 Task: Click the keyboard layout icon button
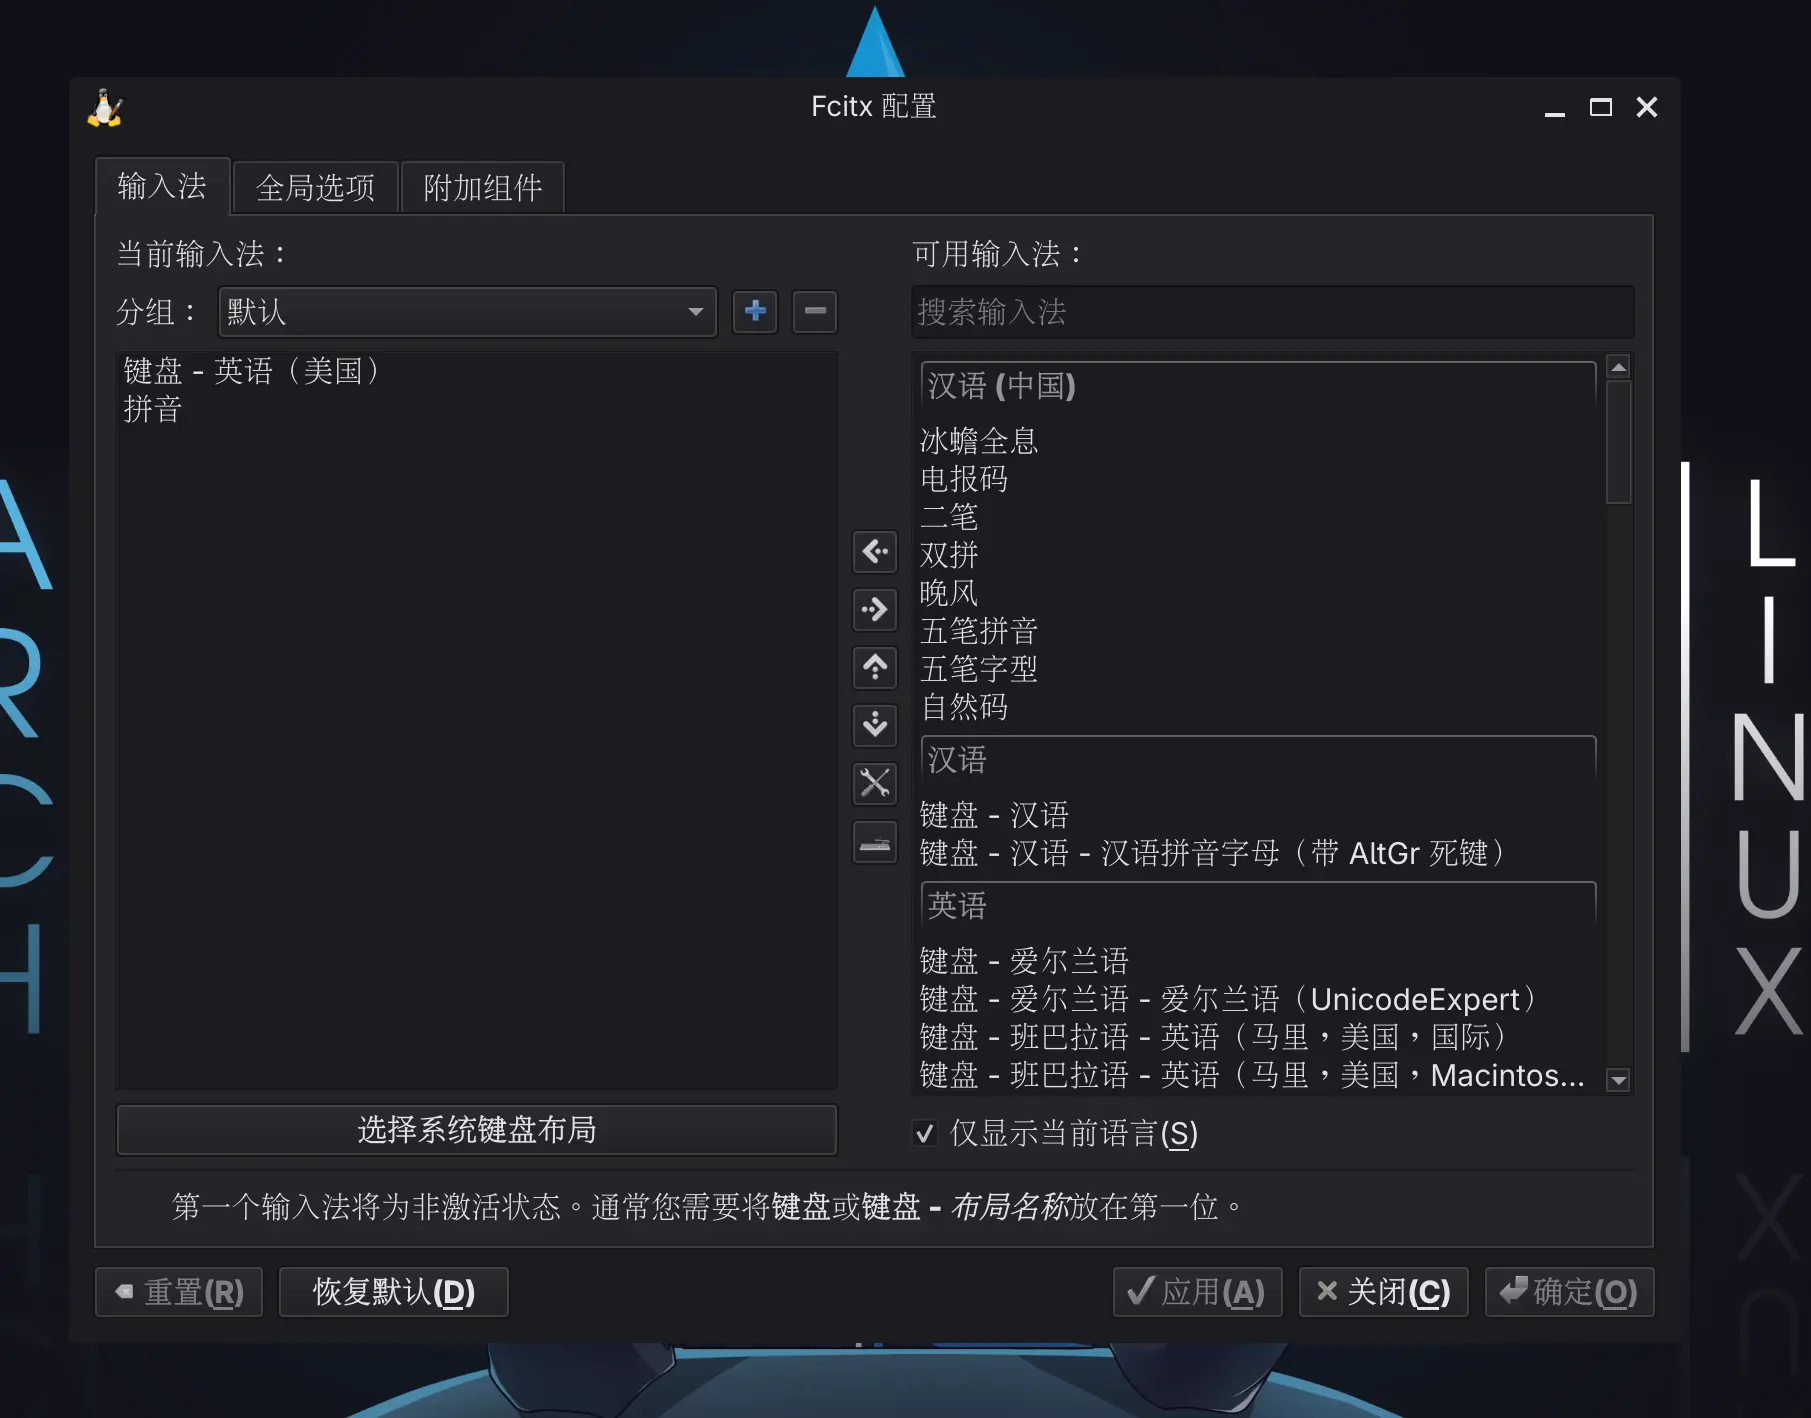tap(875, 842)
